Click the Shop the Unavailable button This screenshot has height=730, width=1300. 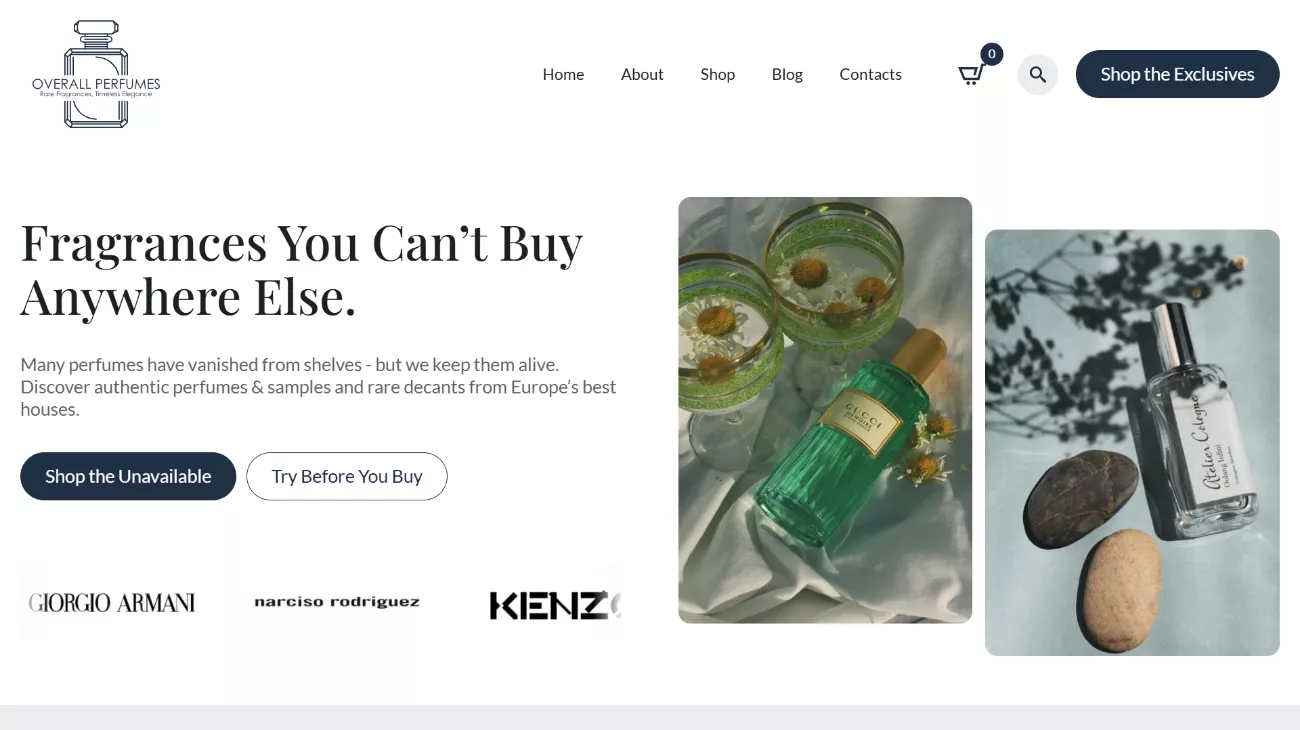pos(128,476)
